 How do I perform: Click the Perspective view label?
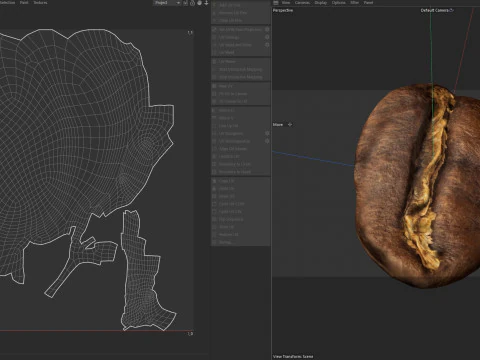283,10
